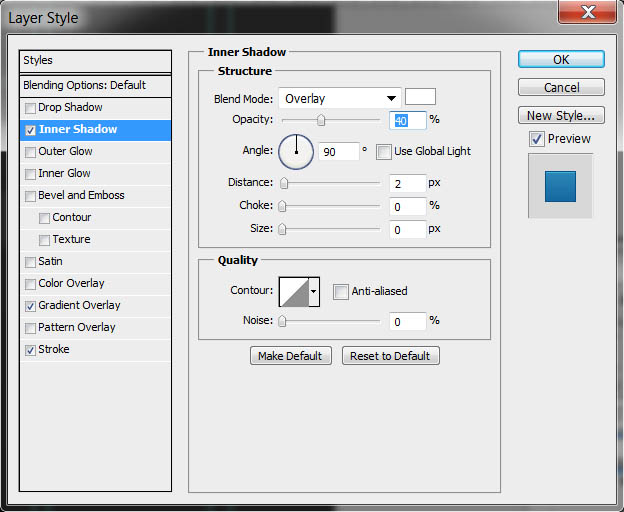Select the Drop Shadow style entry

point(70,107)
